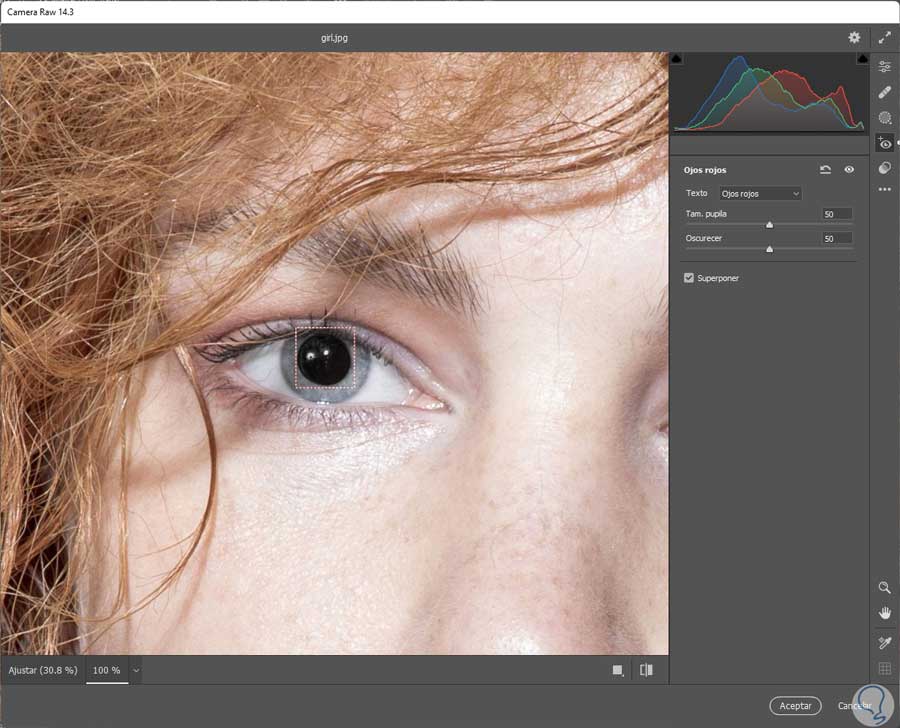Viewport: 900px width, 728px height.
Task: Toggle the color sampler eyedropper tool
Action: [x=884, y=643]
